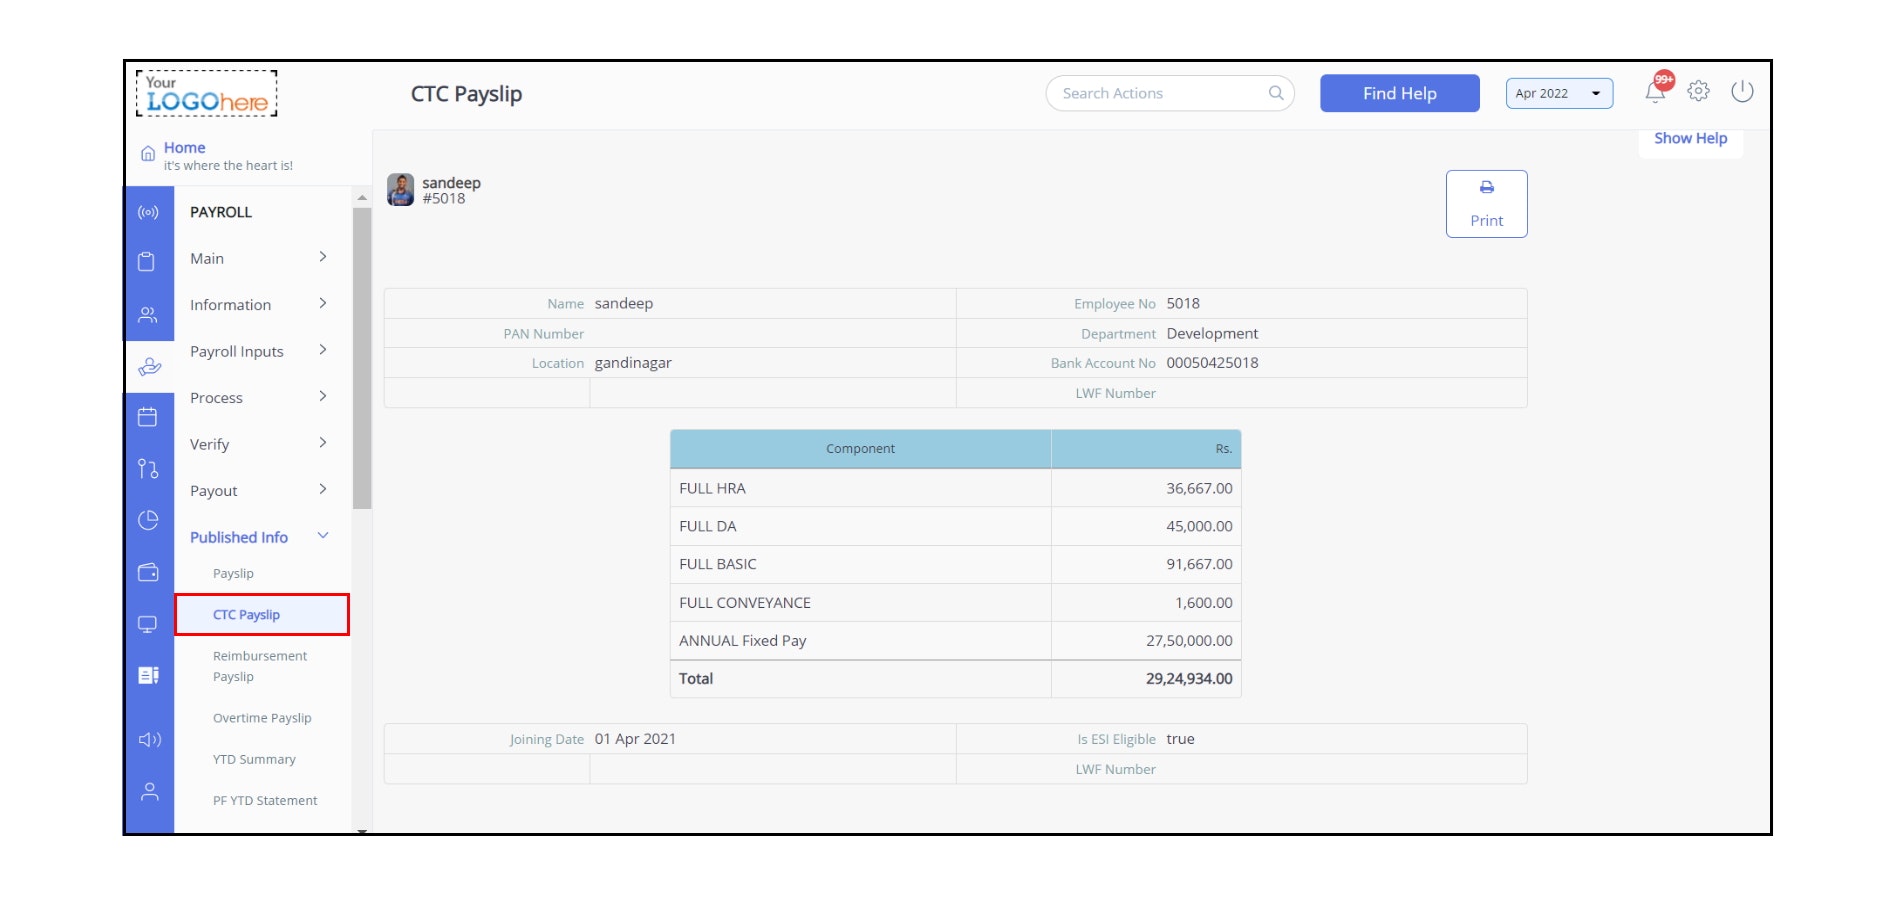
Task: Open the settings gear icon
Action: [x=1698, y=91]
